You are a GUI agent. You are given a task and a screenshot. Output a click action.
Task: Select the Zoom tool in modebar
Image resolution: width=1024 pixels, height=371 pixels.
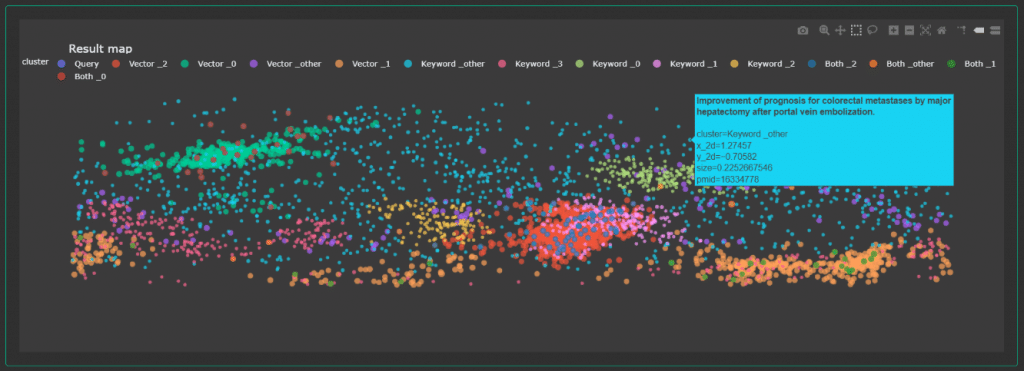click(x=824, y=30)
